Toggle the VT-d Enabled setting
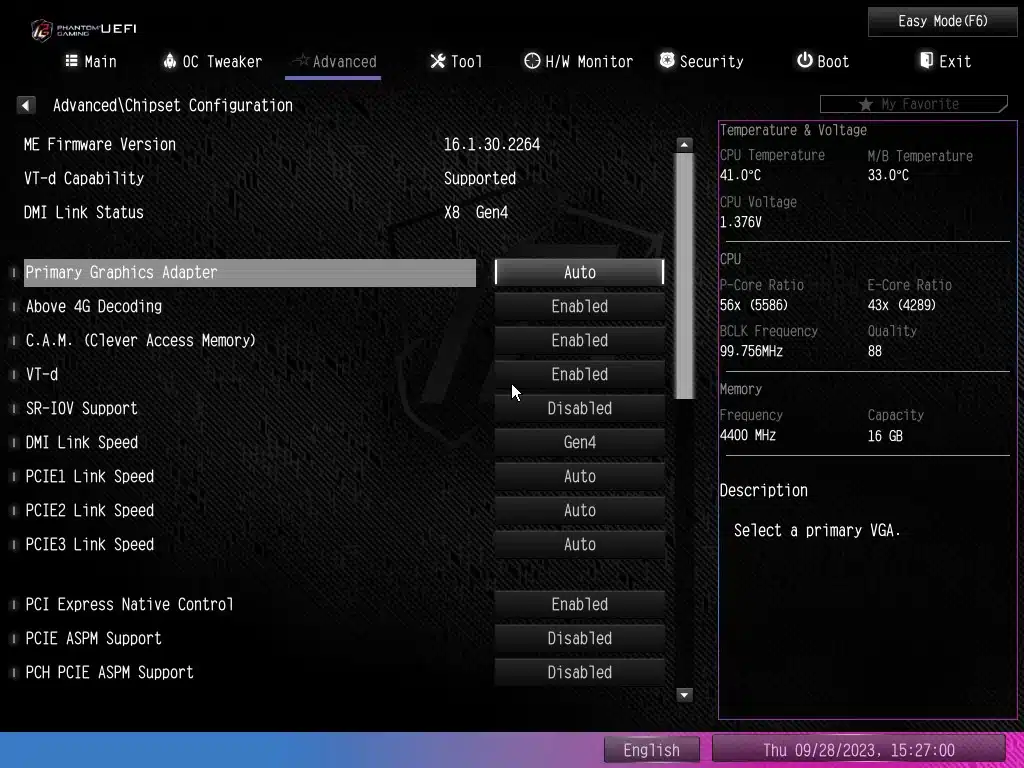Viewport: 1024px width, 768px height. pos(579,374)
